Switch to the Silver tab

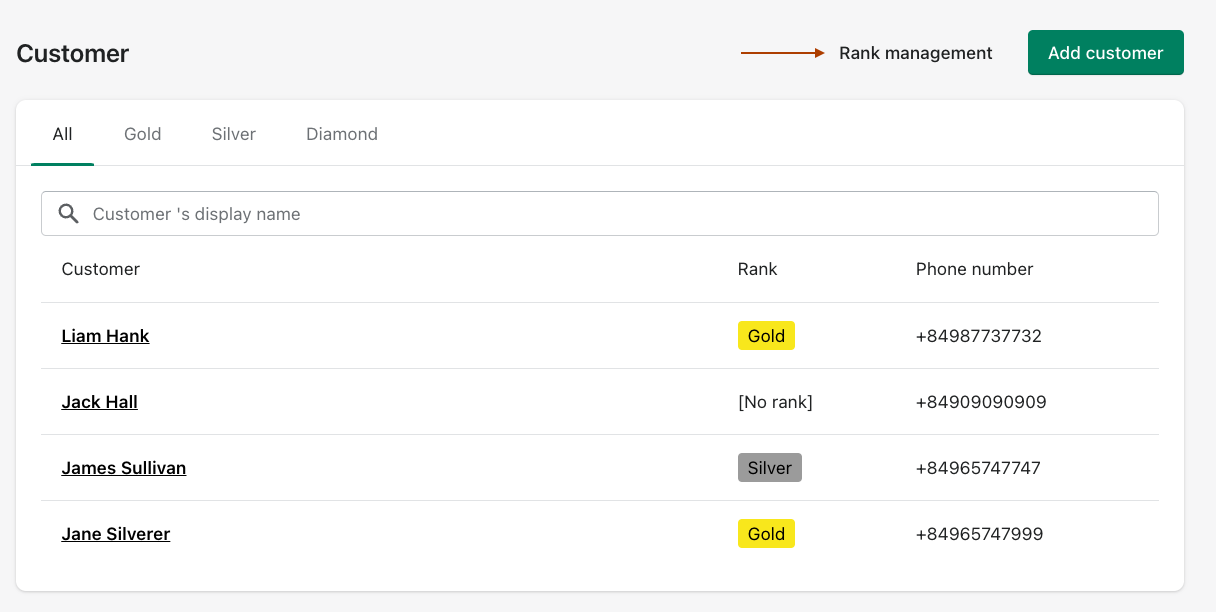pos(234,134)
